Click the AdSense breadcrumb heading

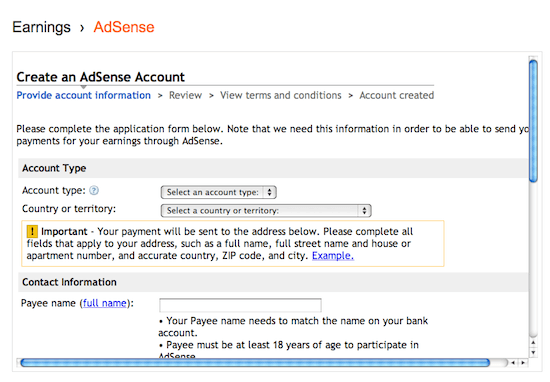point(124,27)
